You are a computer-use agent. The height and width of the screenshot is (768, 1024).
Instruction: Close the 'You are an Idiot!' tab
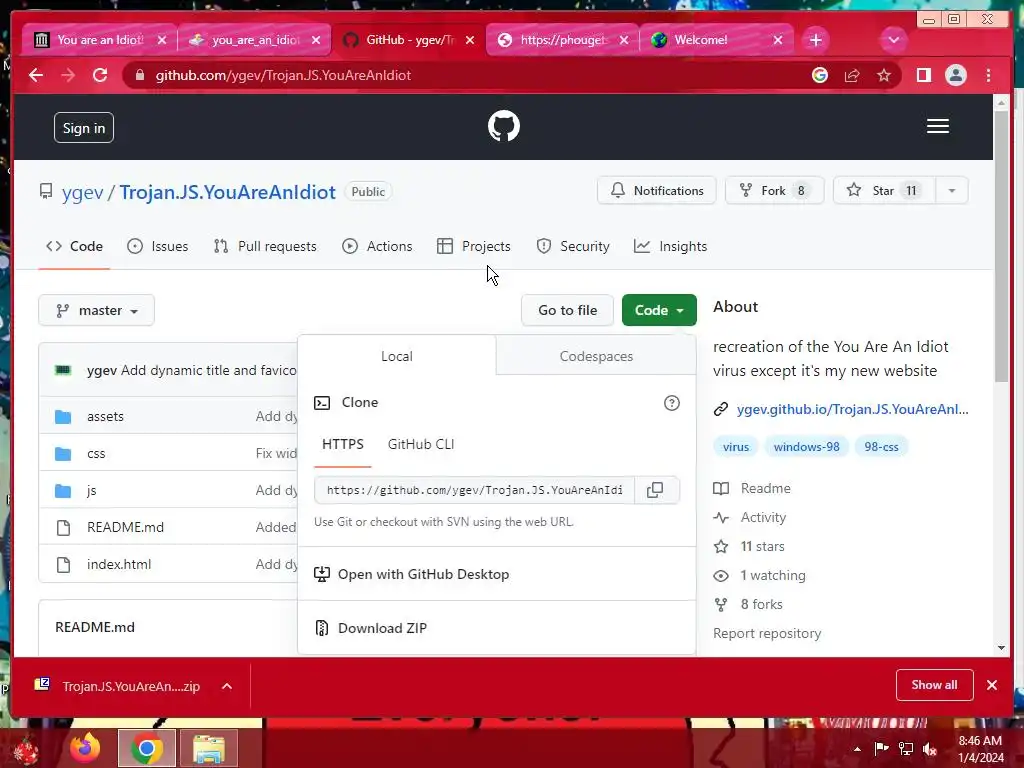pyautogui.click(x=162, y=40)
